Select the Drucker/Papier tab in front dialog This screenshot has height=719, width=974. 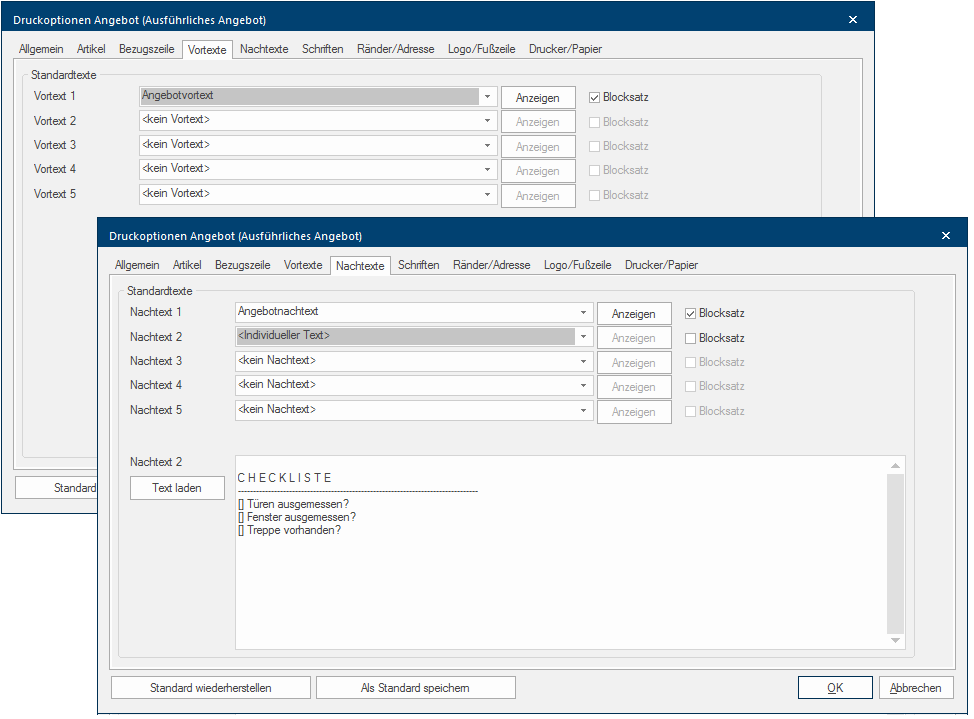tap(661, 266)
